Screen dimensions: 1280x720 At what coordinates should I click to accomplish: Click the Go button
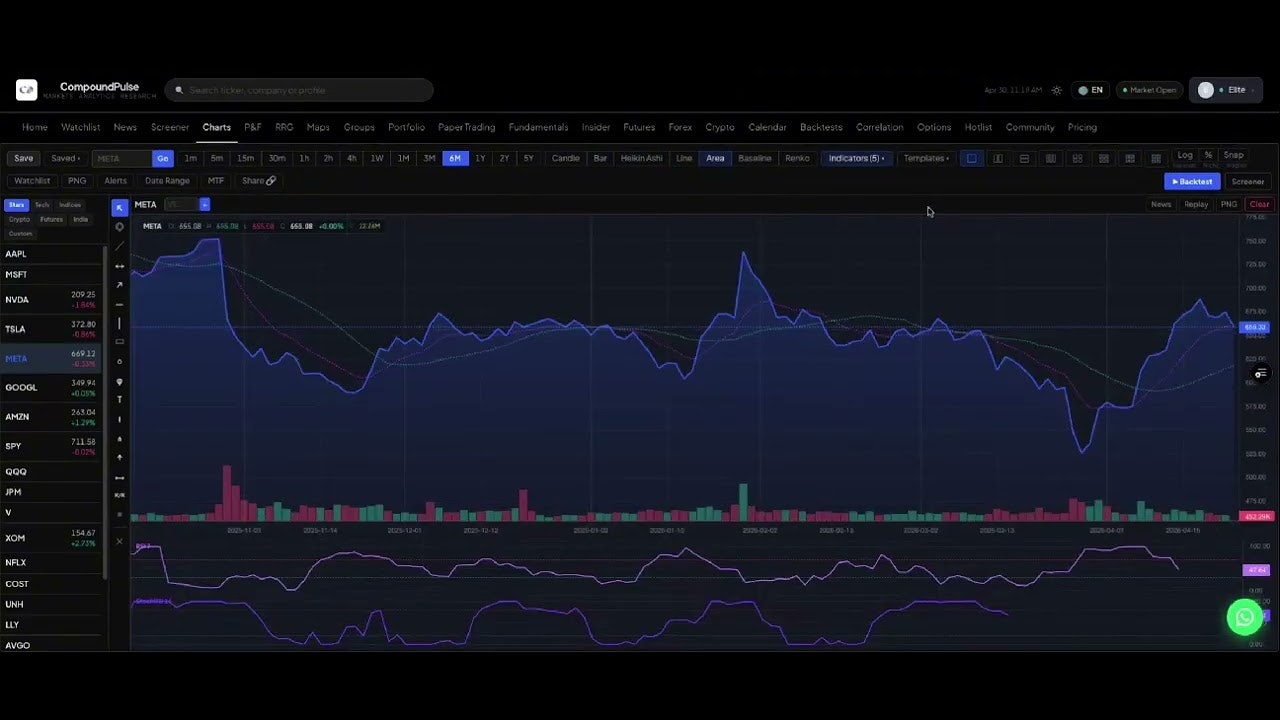[x=163, y=158]
